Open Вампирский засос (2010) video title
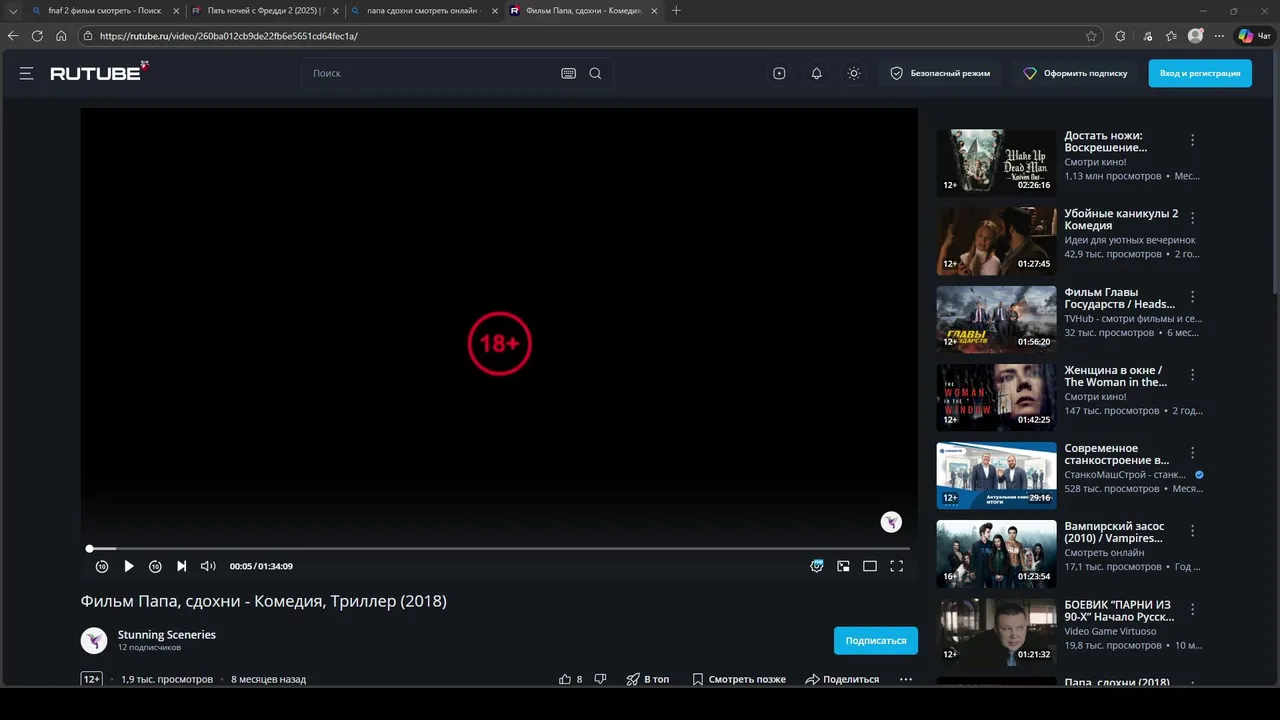The height and width of the screenshot is (720, 1280). click(x=1114, y=532)
